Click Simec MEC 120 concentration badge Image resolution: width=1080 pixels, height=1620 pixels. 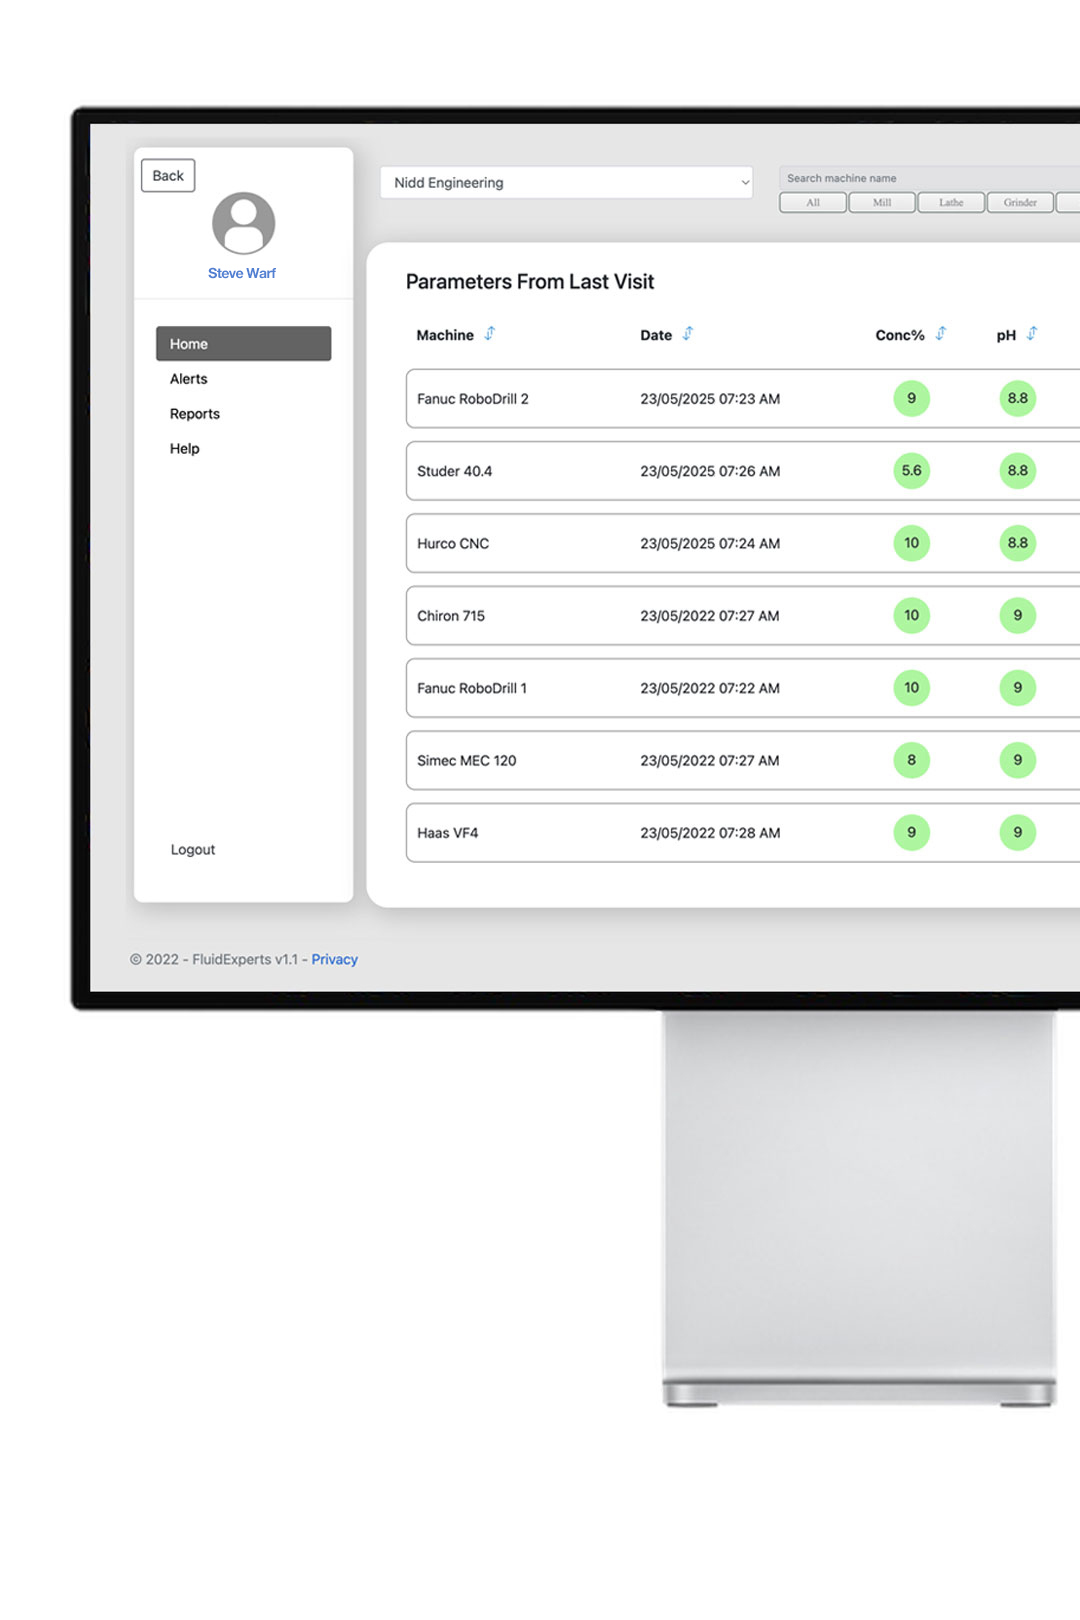(911, 760)
